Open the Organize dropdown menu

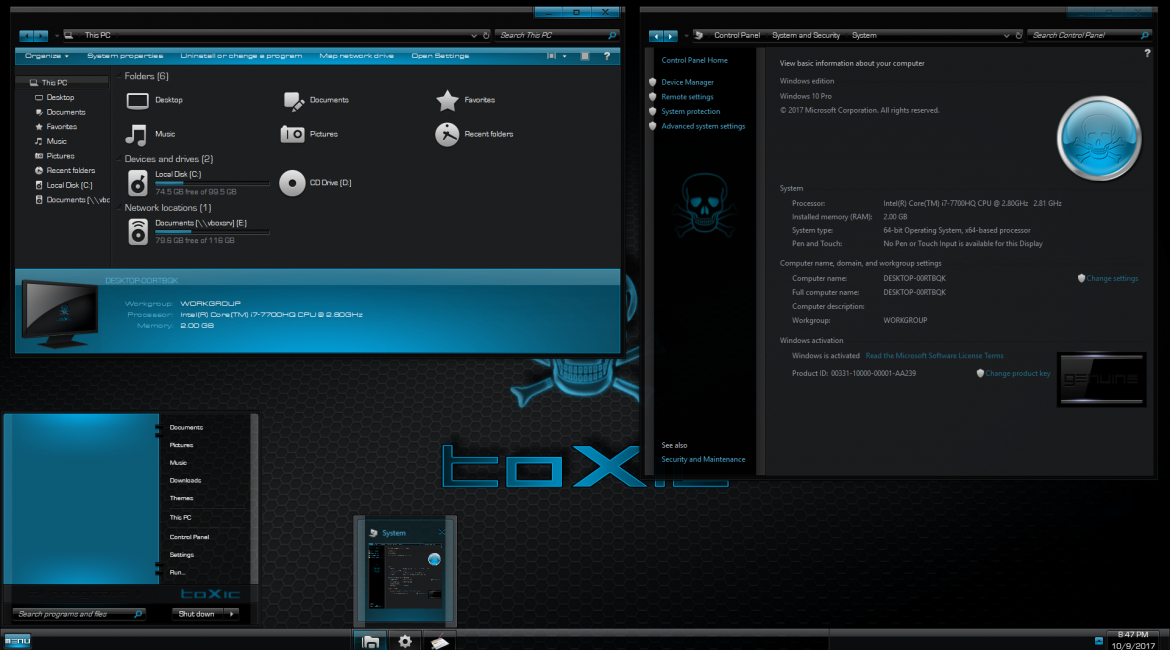[x=47, y=56]
